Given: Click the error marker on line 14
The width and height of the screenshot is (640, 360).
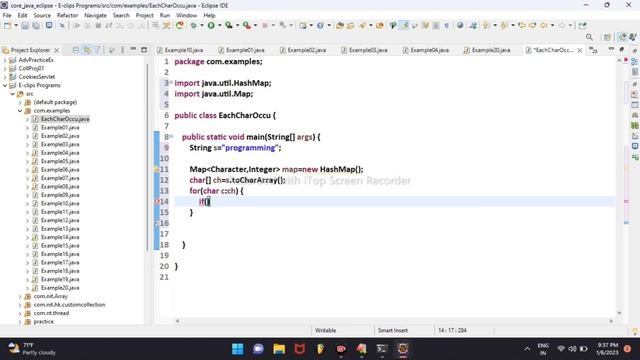Looking at the screenshot, I should tap(157, 202).
